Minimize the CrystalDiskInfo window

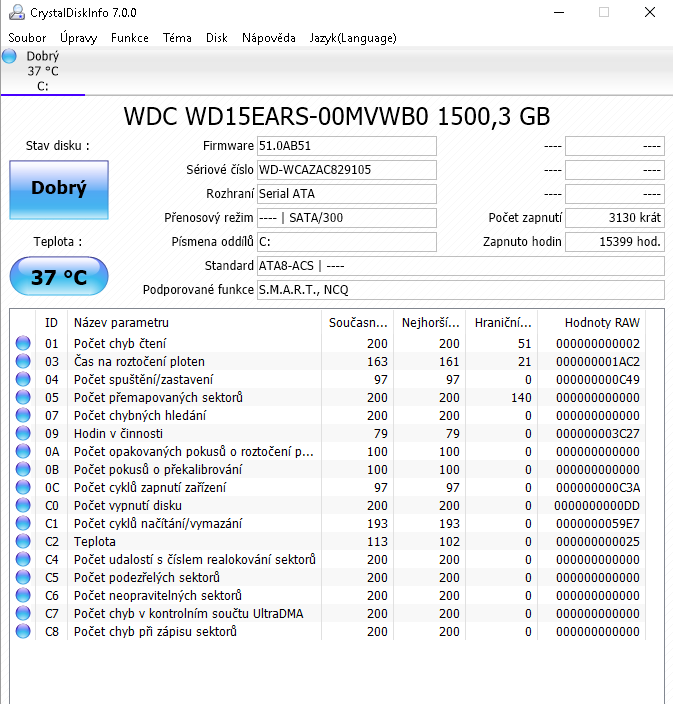coord(559,13)
